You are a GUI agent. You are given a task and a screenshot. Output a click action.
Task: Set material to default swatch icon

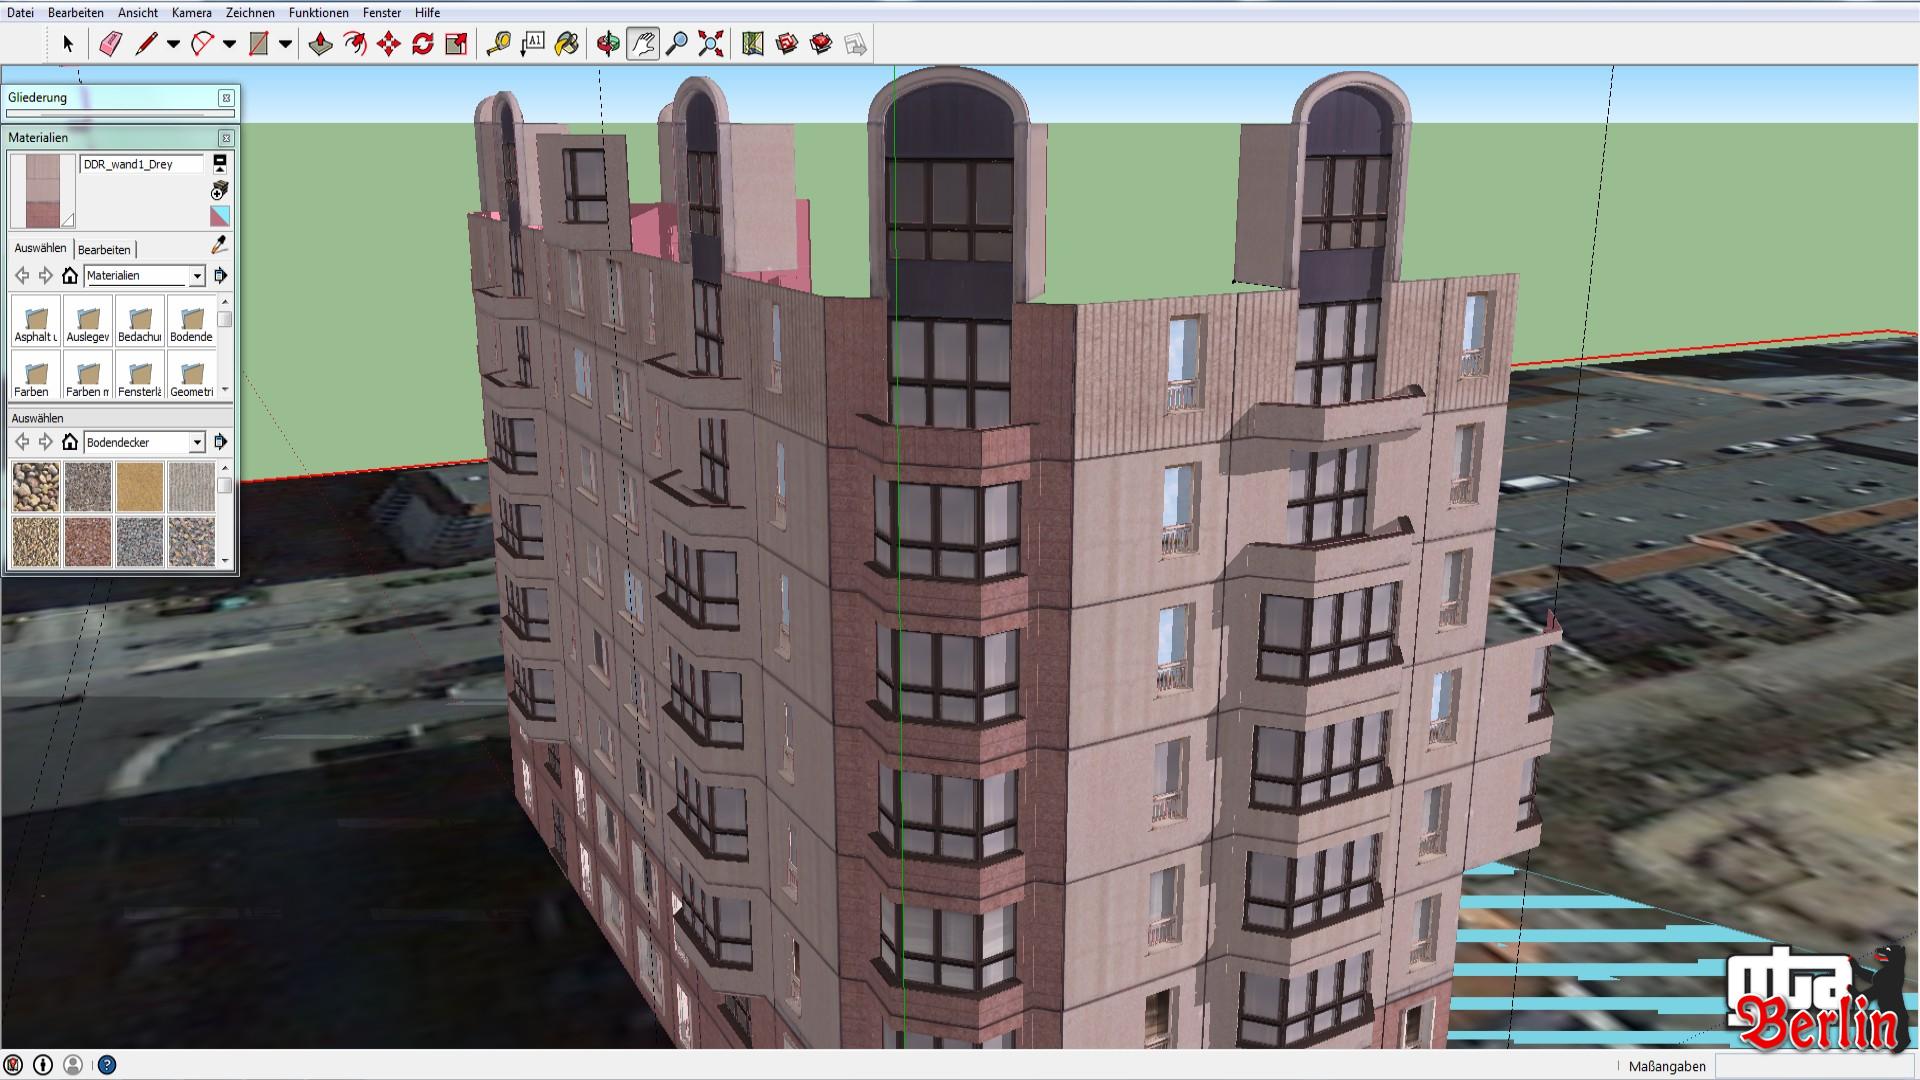pyautogui.click(x=220, y=216)
